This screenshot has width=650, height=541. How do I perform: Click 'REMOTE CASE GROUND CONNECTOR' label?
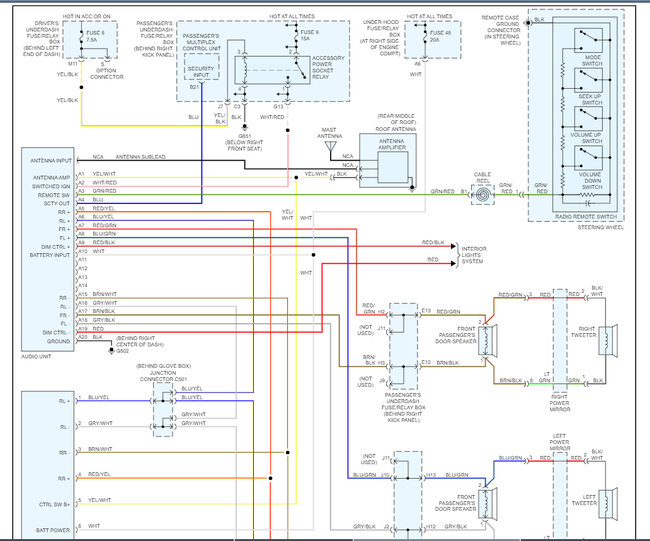coord(501,24)
